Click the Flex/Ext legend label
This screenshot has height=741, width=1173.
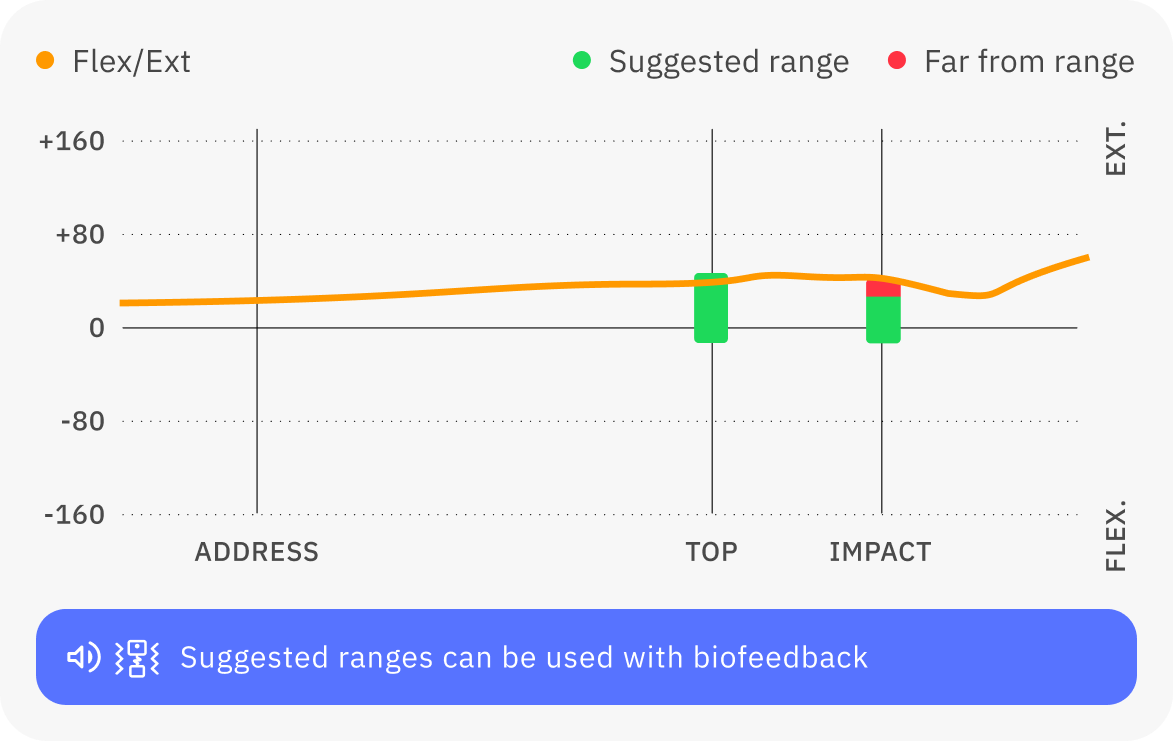[x=131, y=62]
